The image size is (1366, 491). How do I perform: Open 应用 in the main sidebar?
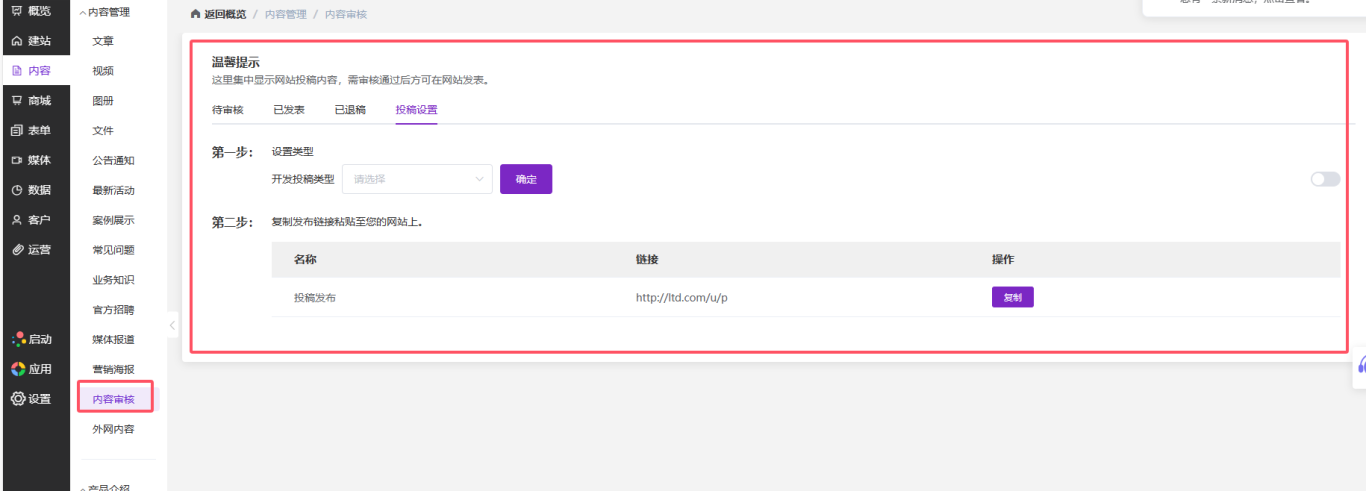click(31, 369)
